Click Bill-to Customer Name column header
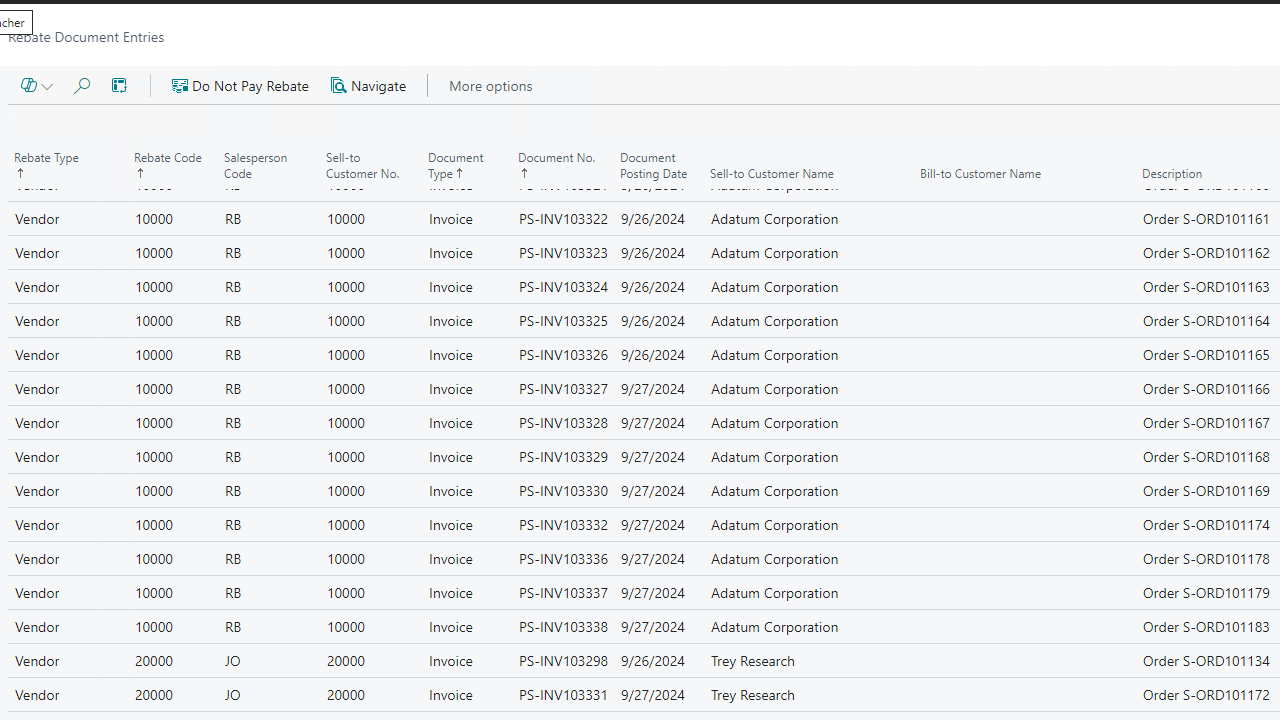This screenshot has width=1280, height=720. 980,174
